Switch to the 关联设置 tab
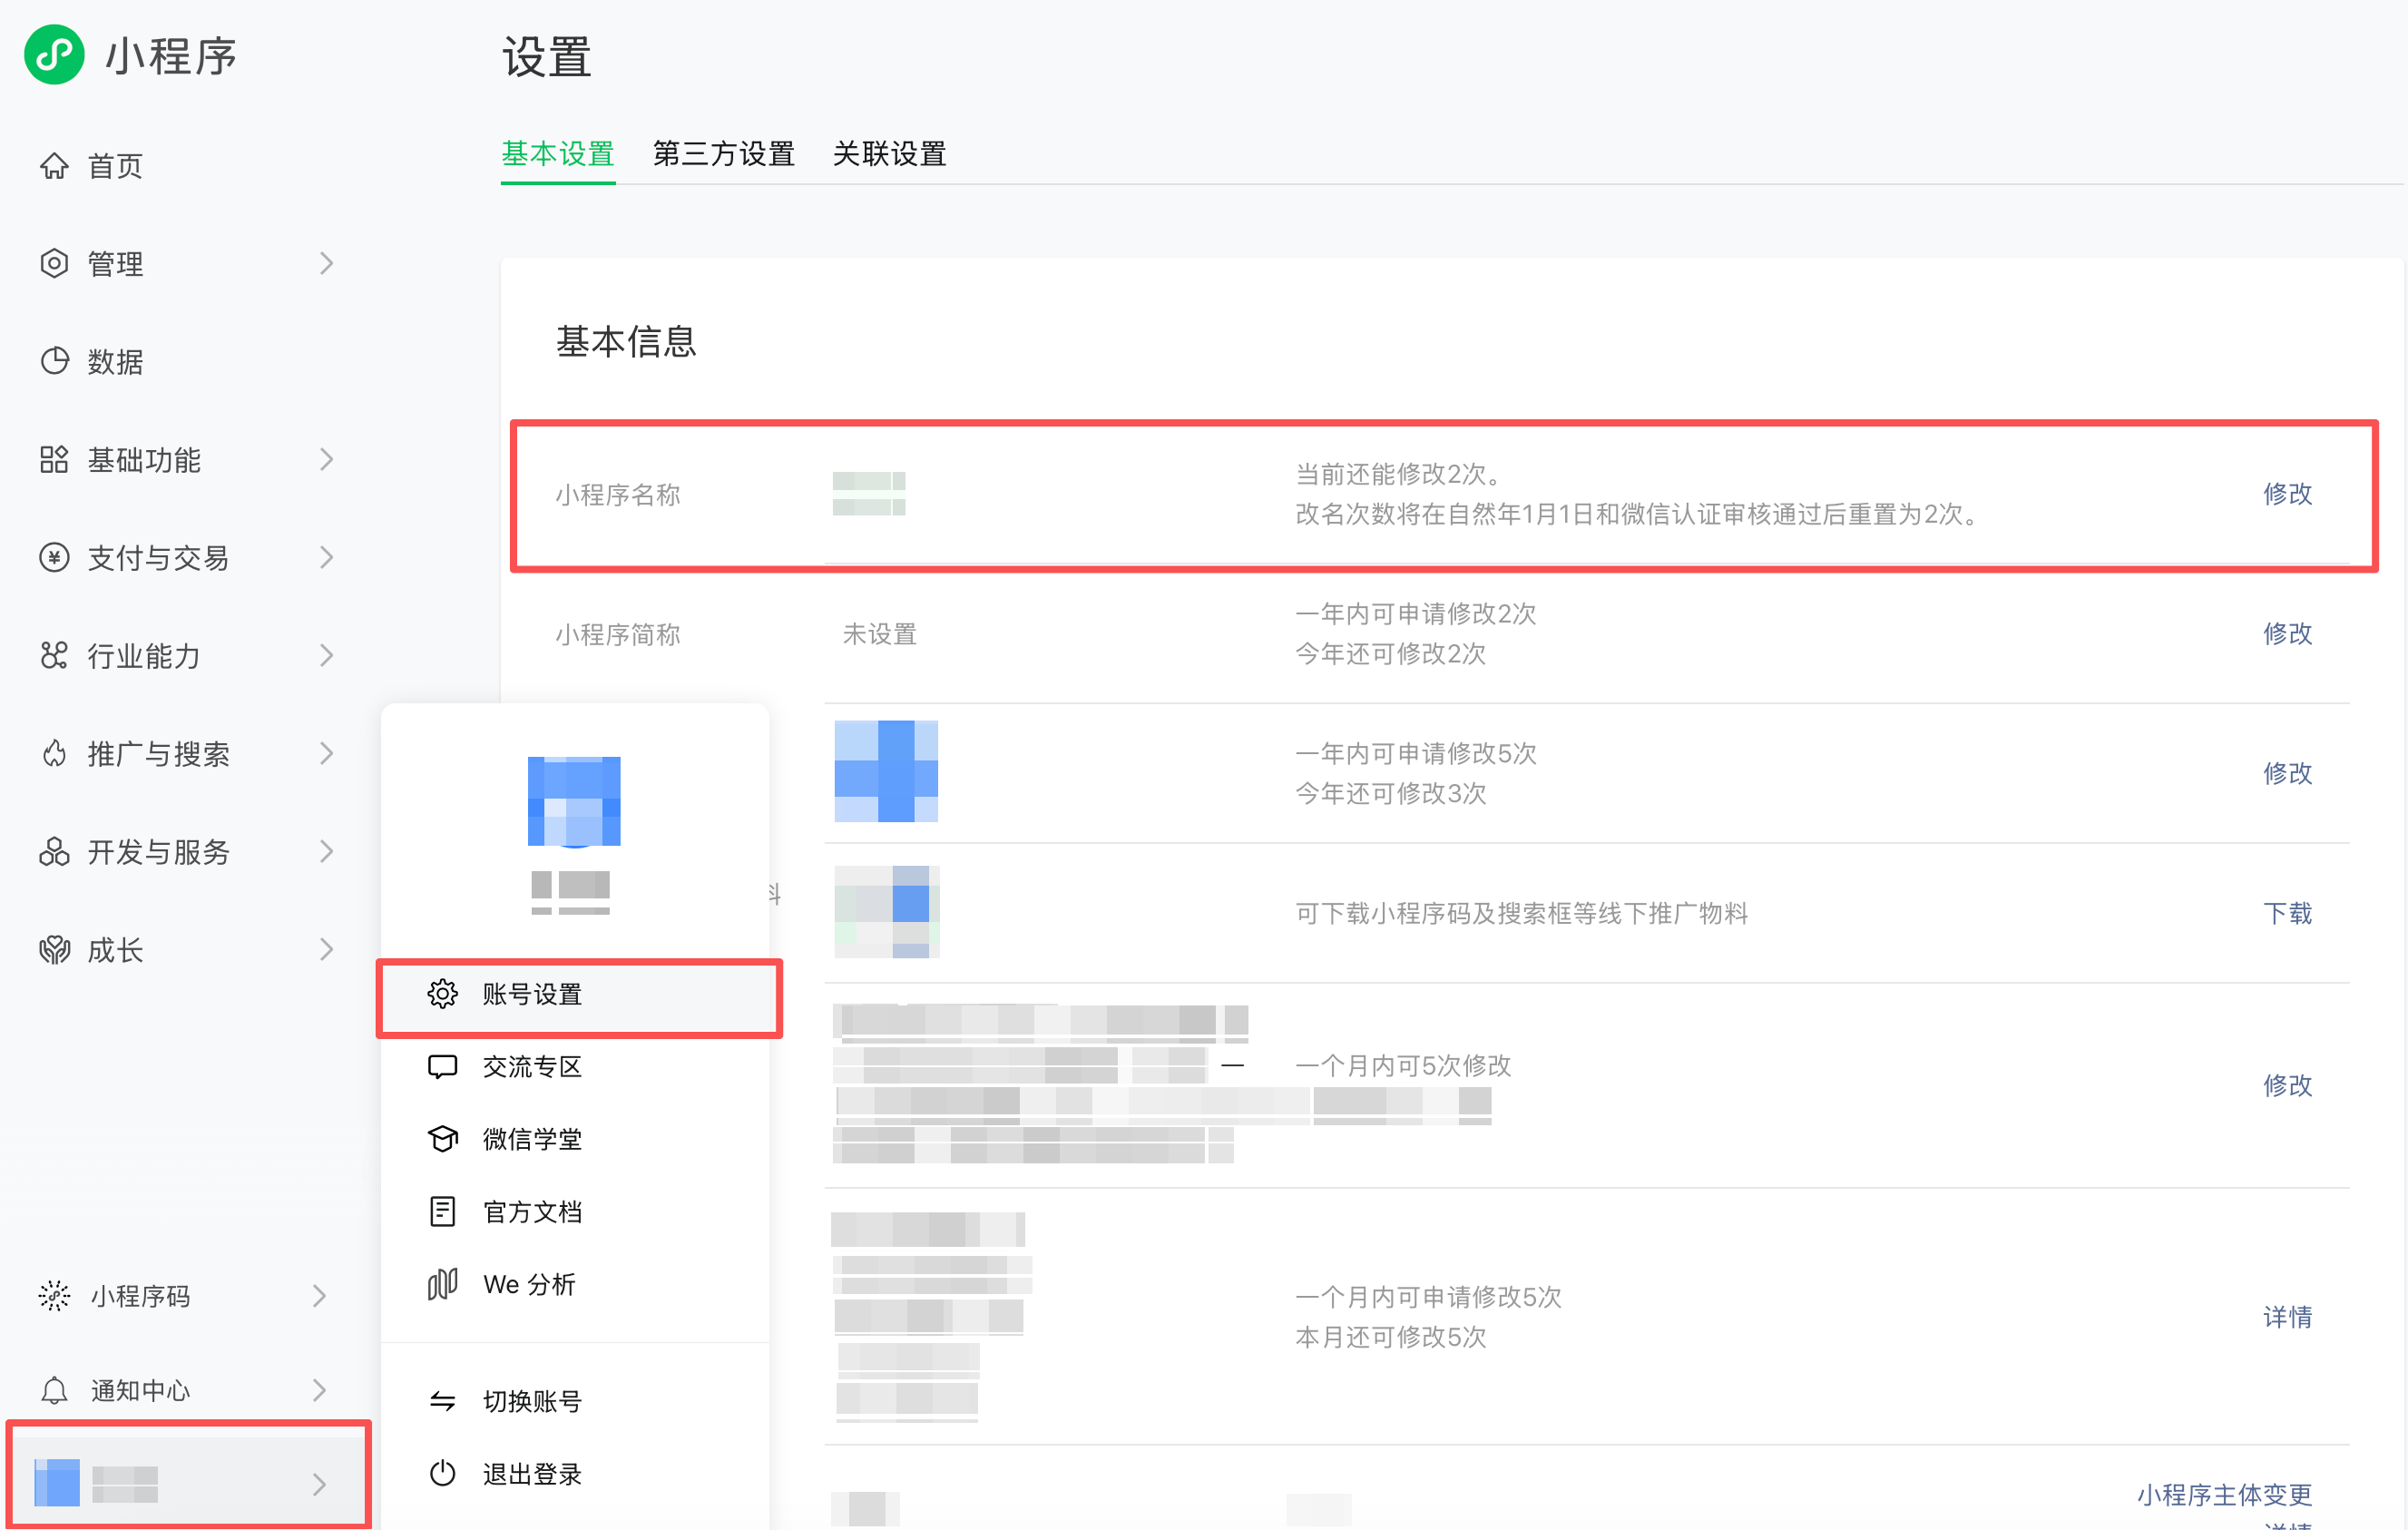 (x=889, y=154)
